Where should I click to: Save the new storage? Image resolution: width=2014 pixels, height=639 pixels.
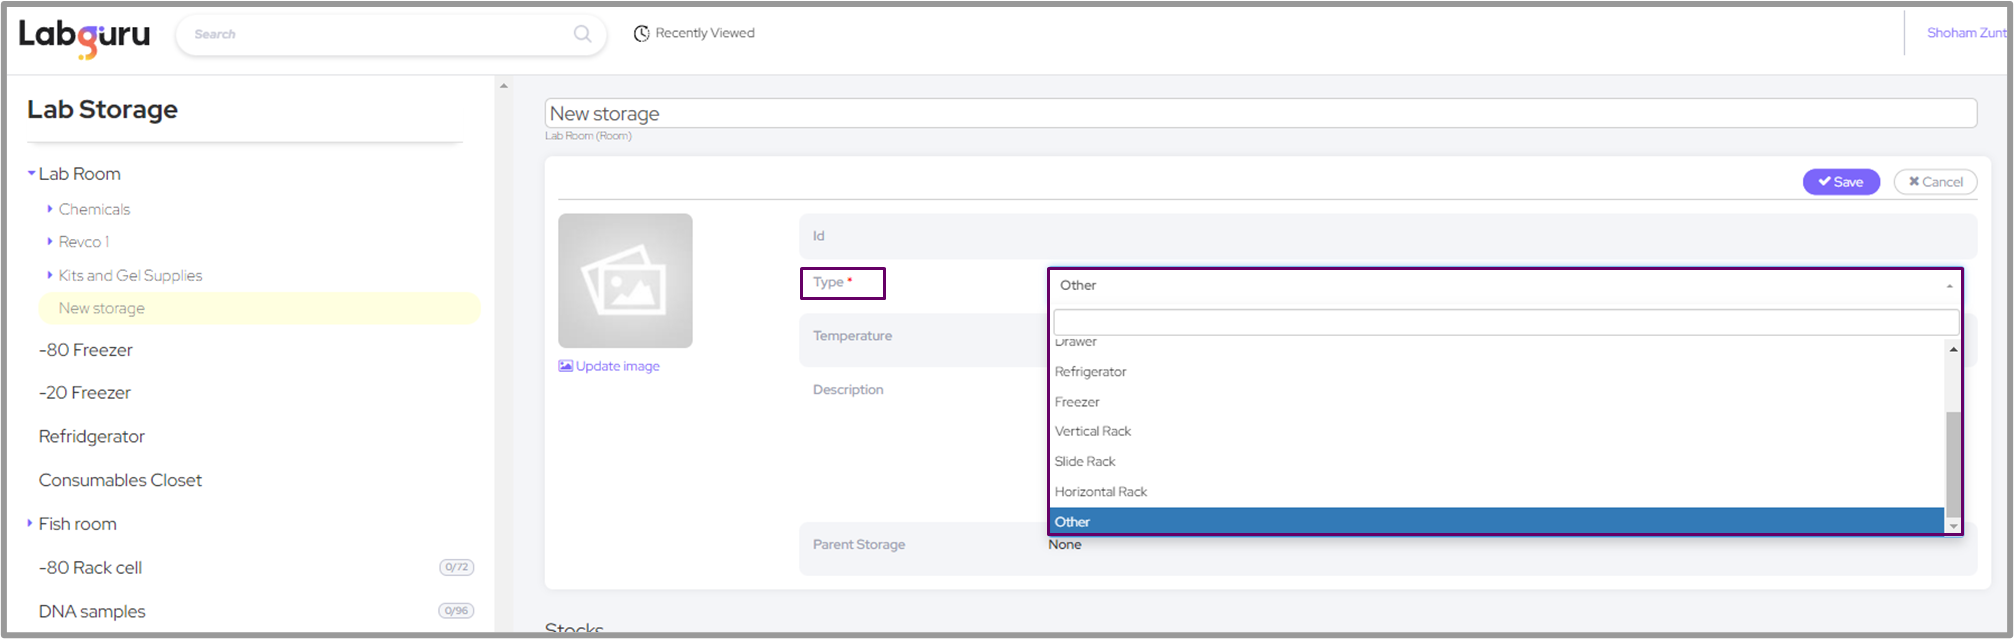click(x=1840, y=182)
